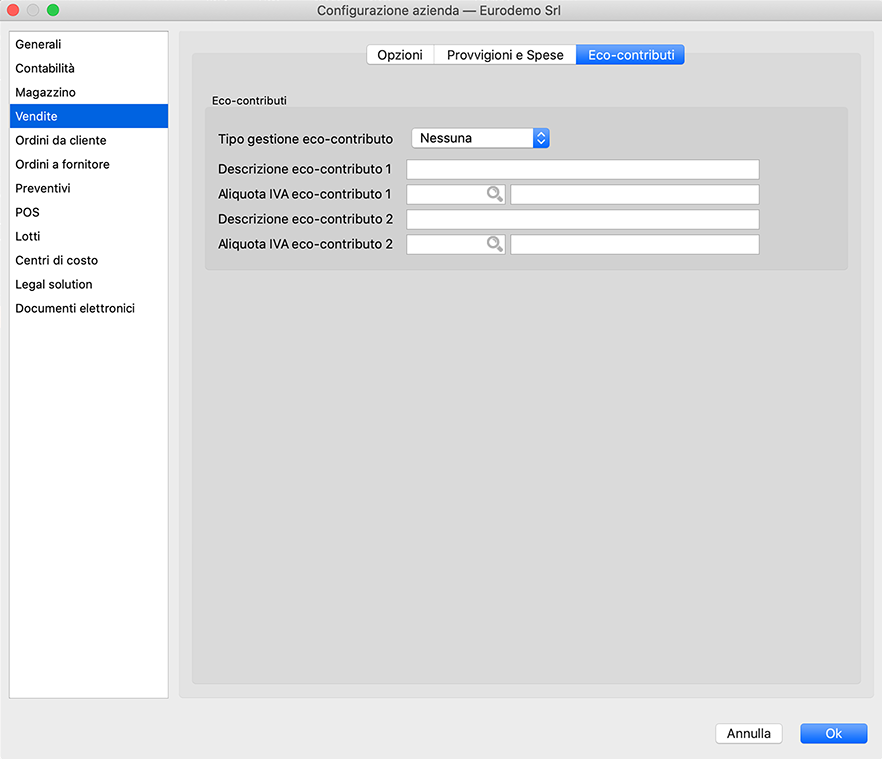The height and width of the screenshot is (759, 882).
Task: Click the Aliquota IVA eco-contributo 1 code field
Action: coord(445,195)
